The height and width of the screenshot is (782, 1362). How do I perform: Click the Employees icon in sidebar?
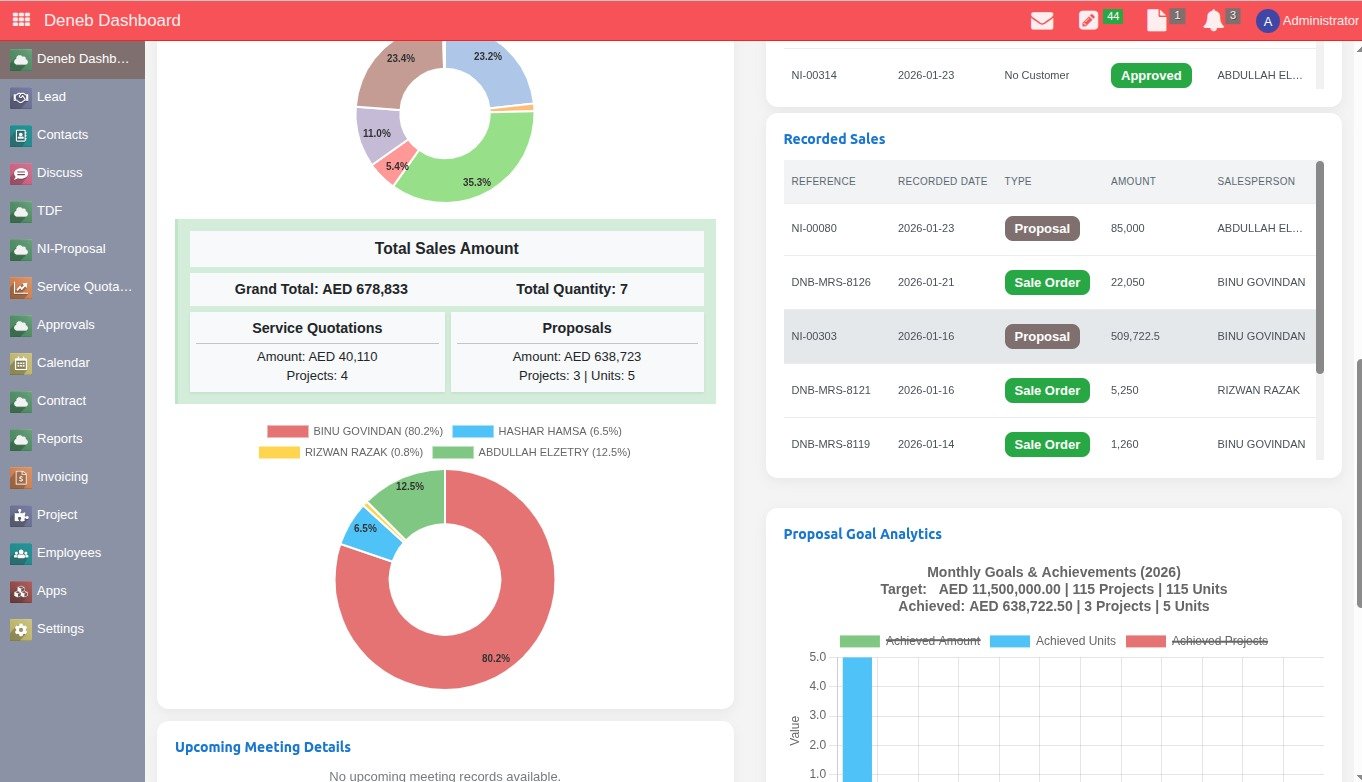(x=20, y=553)
